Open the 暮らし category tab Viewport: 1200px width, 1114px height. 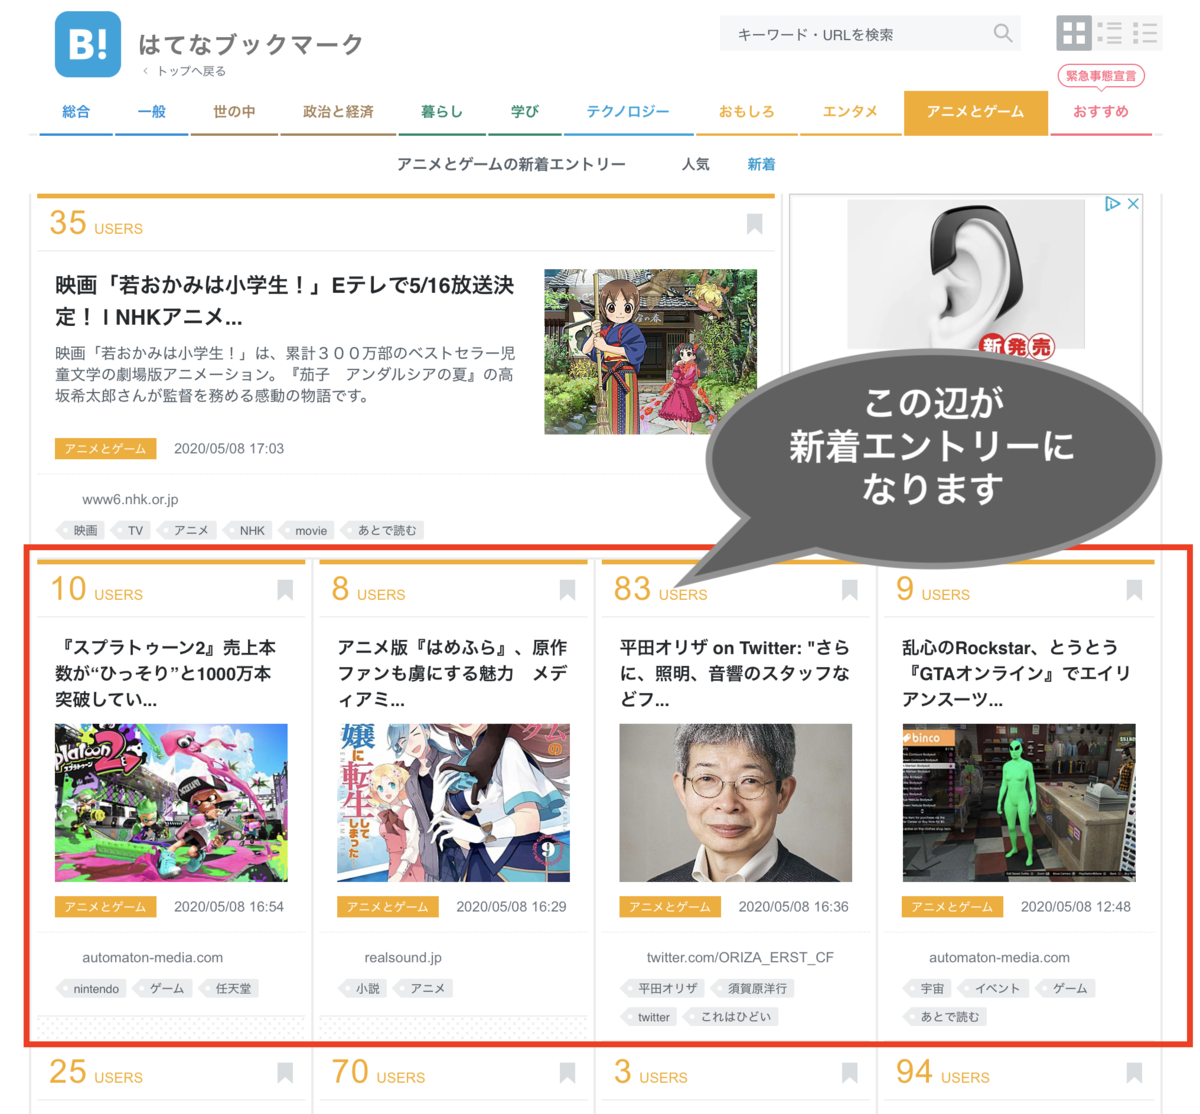point(441,112)
